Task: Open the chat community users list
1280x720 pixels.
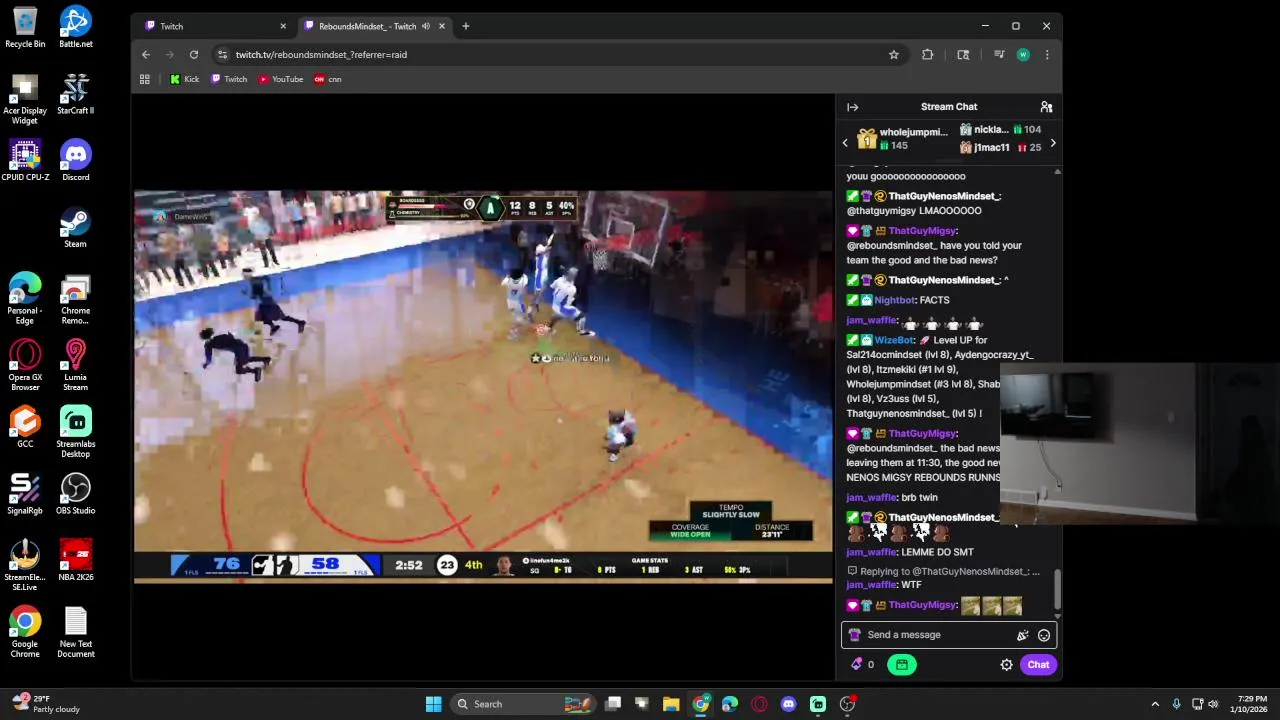Action: click(1046, 107)
